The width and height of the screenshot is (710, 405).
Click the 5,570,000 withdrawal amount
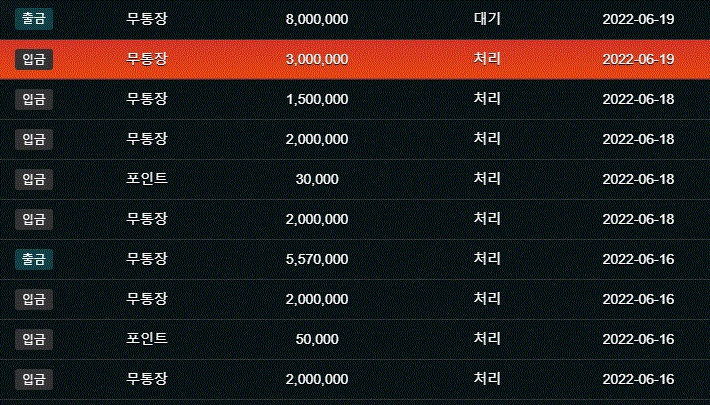coord(317,259)
